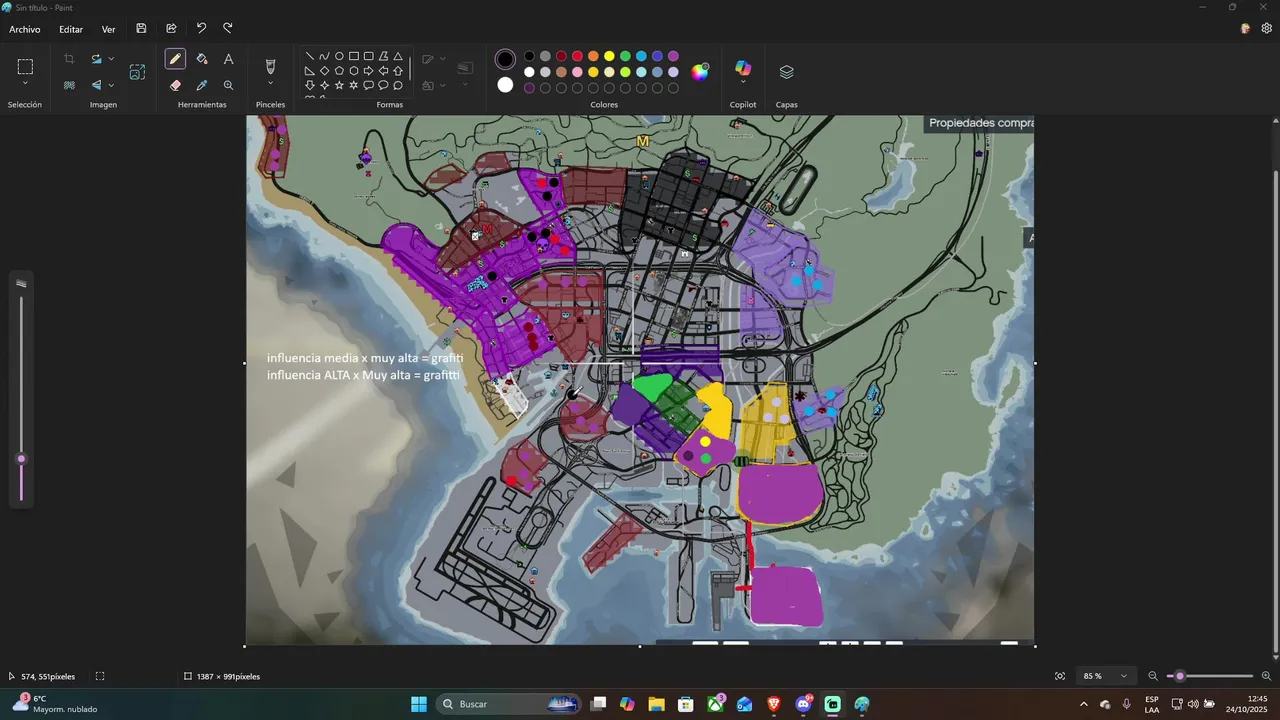Select the white secondary color circle
The image size is (1280, 720).
click(x=505, y=85)
